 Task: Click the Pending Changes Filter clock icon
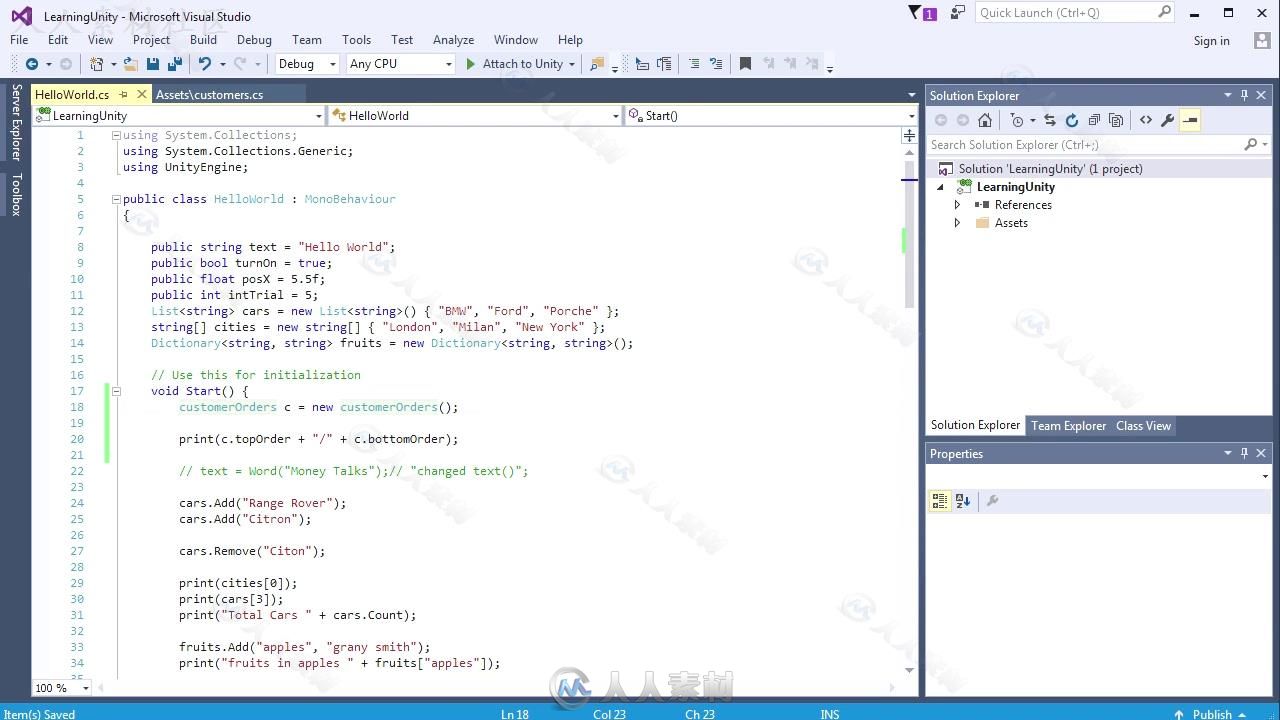pos(1016,120)
